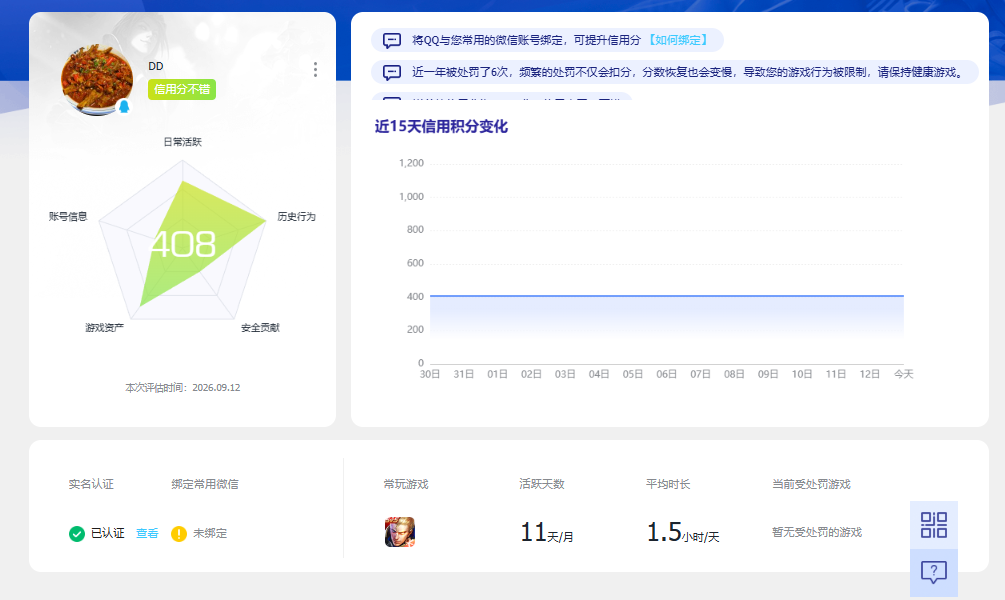This screenshot has width=1005, height=600.
Task: Open the frequently played game icon
Action: (399, 532)
